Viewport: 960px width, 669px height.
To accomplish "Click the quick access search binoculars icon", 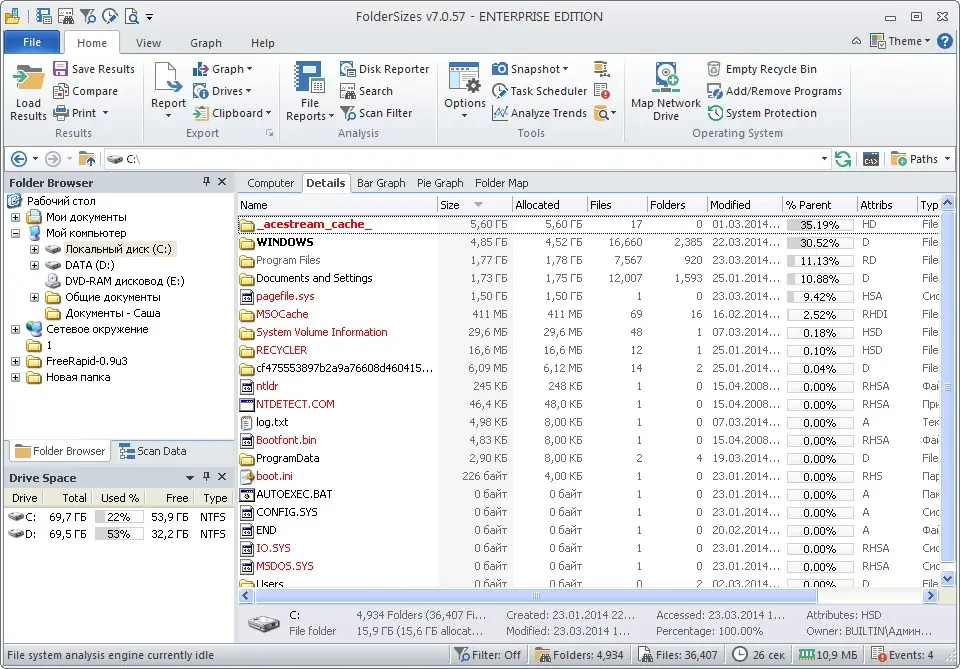I will (x=66, y=16).
